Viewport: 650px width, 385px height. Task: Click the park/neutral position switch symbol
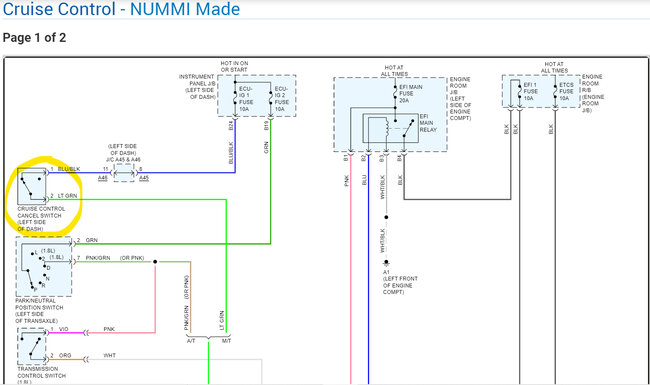44,266
